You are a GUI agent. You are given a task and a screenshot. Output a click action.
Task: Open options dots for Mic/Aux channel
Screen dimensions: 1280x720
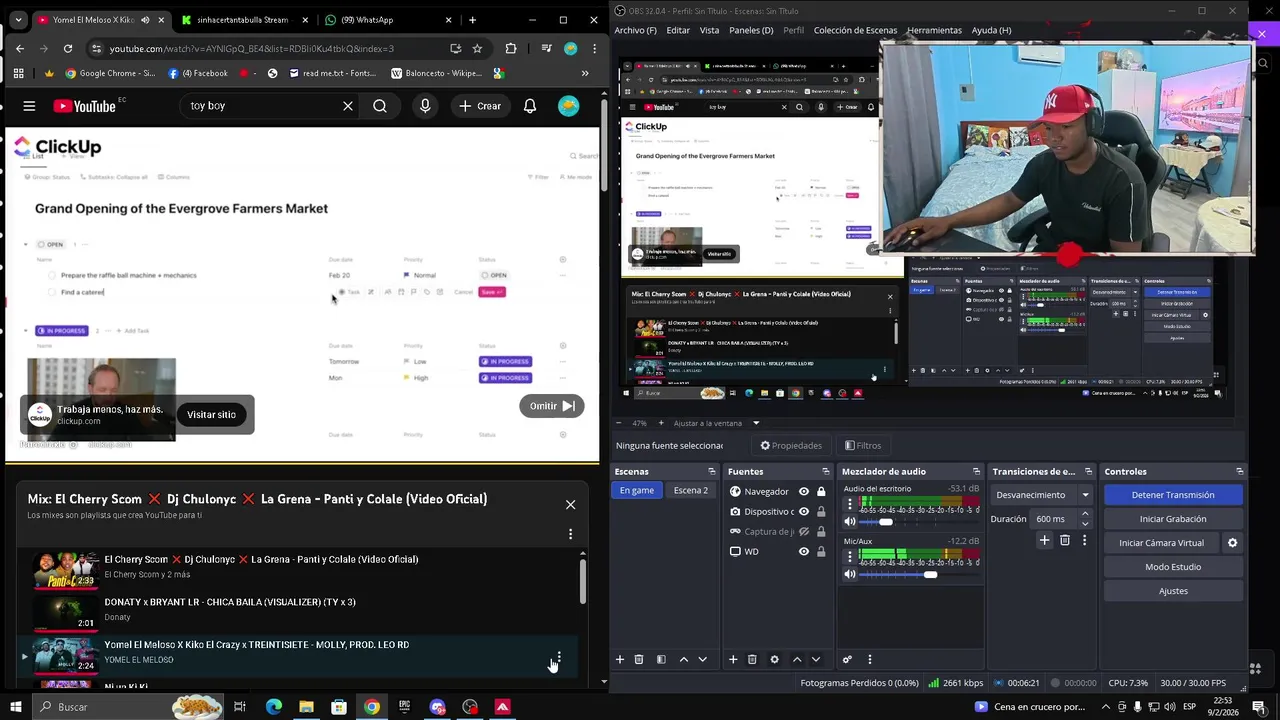tap(850, 557)
